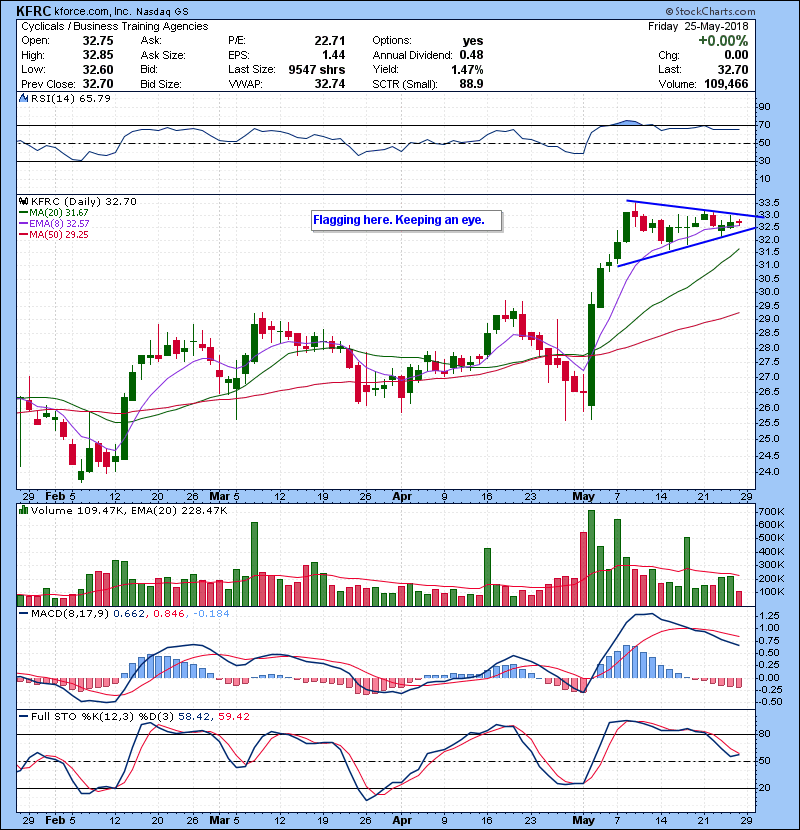The height and width of the screenshot is (830, 800).
Task: Click the Last Size 9547 shrs value
Action: click(317, 69)
